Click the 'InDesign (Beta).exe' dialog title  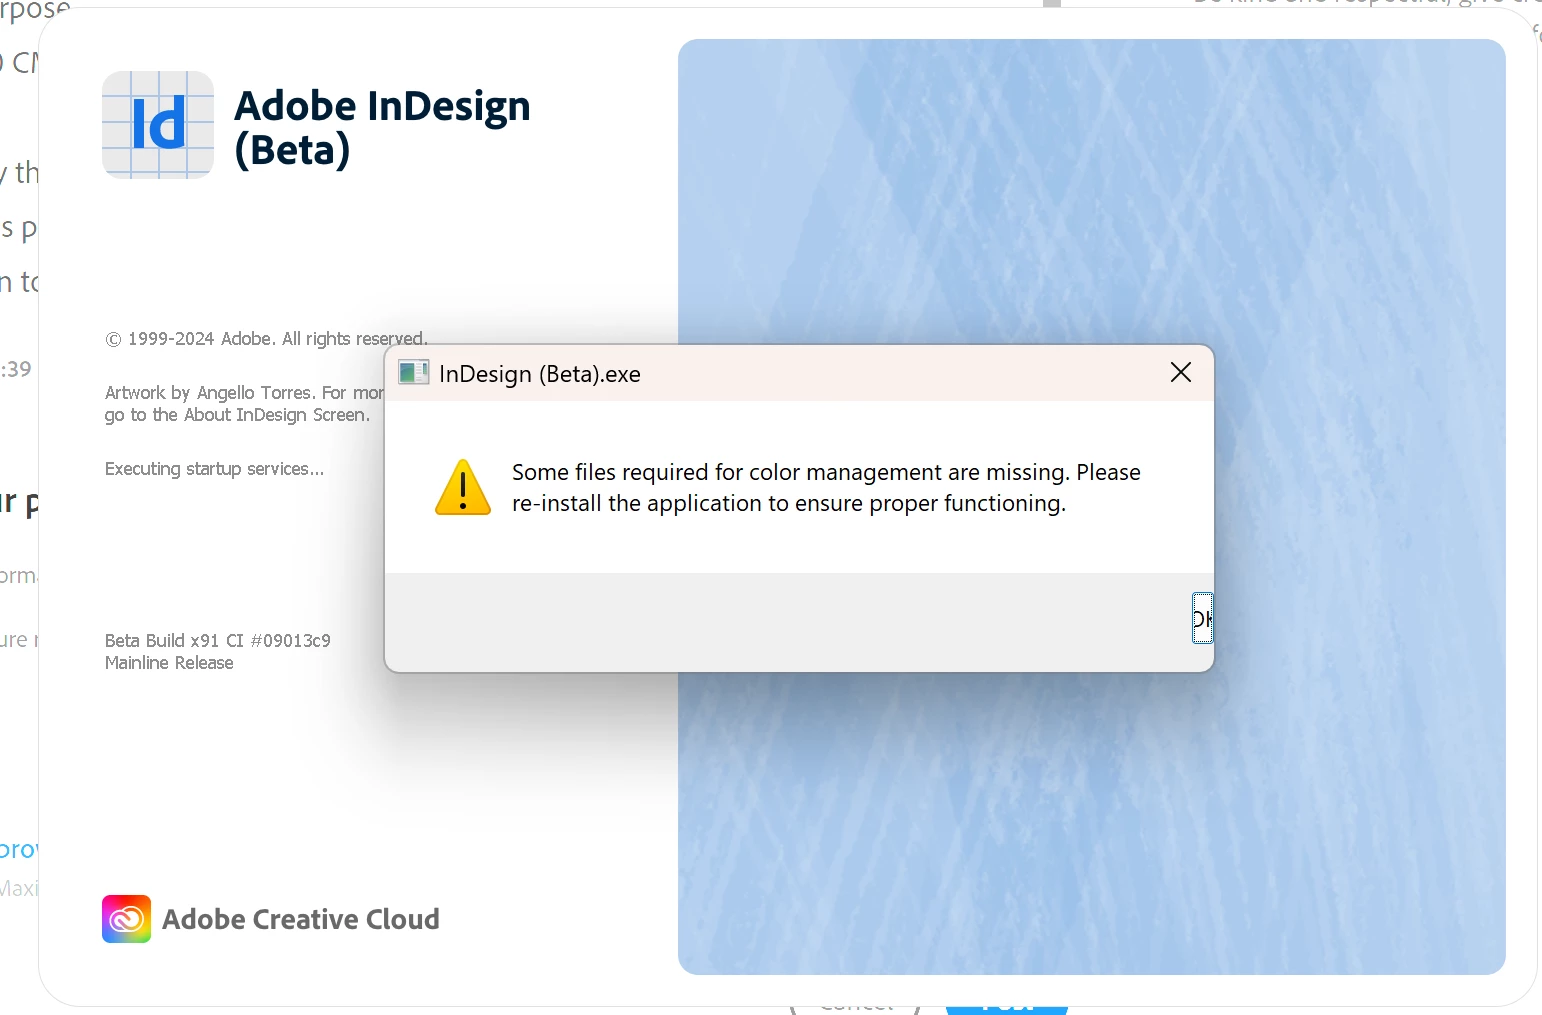[x=540, y=374]
